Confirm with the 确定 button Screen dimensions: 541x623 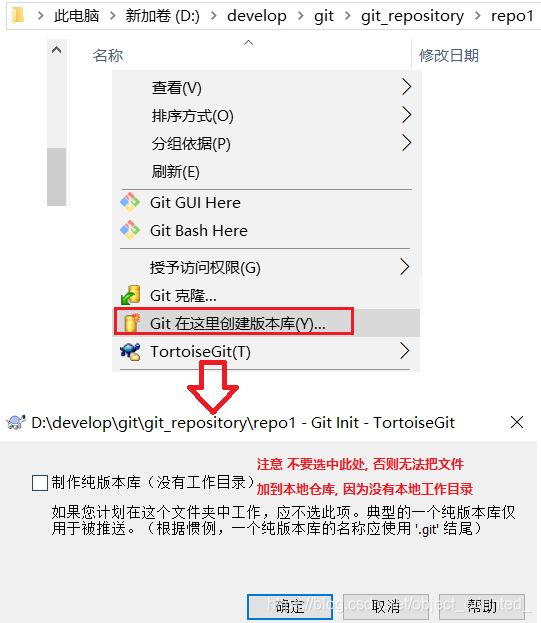click(x=290, y=607)
